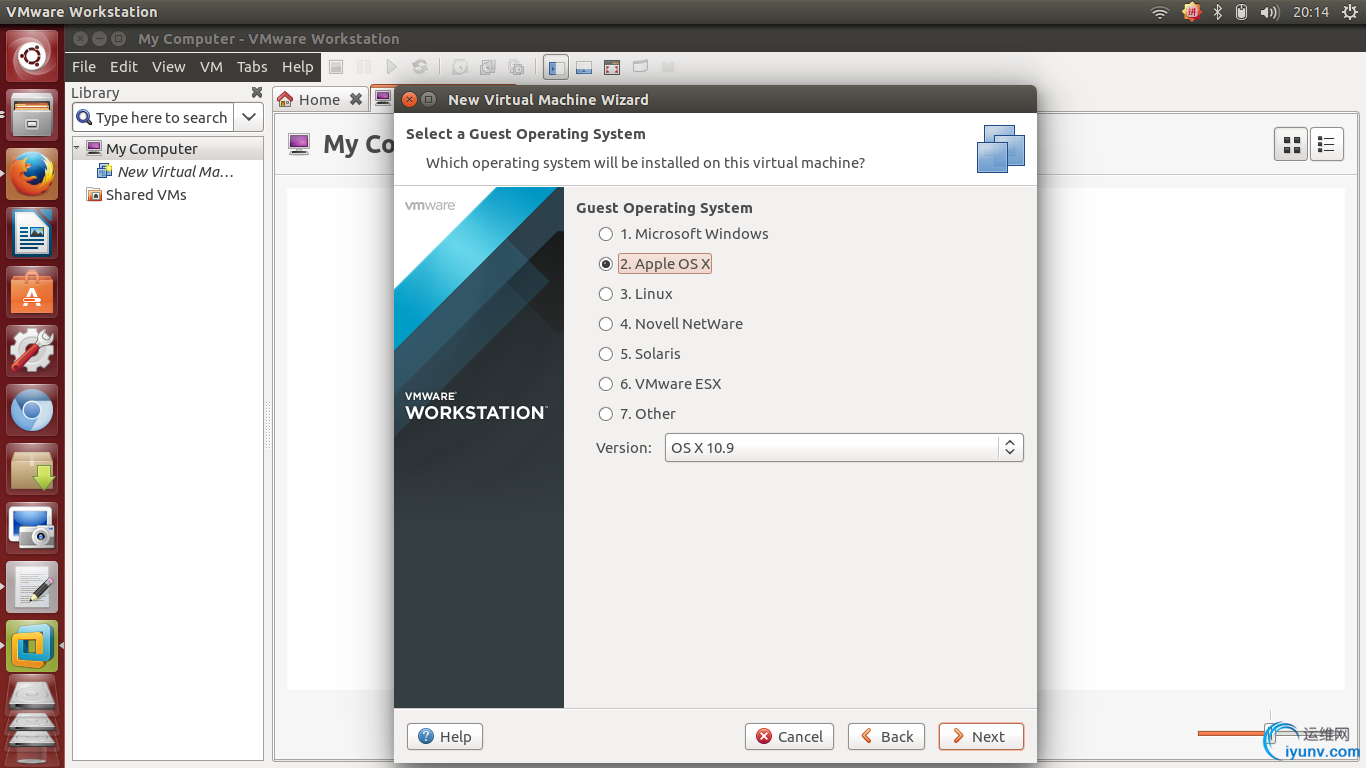Open the Wi-Fi network indicator
This screenshot has height=768, width=1366.
(1160, 12)
